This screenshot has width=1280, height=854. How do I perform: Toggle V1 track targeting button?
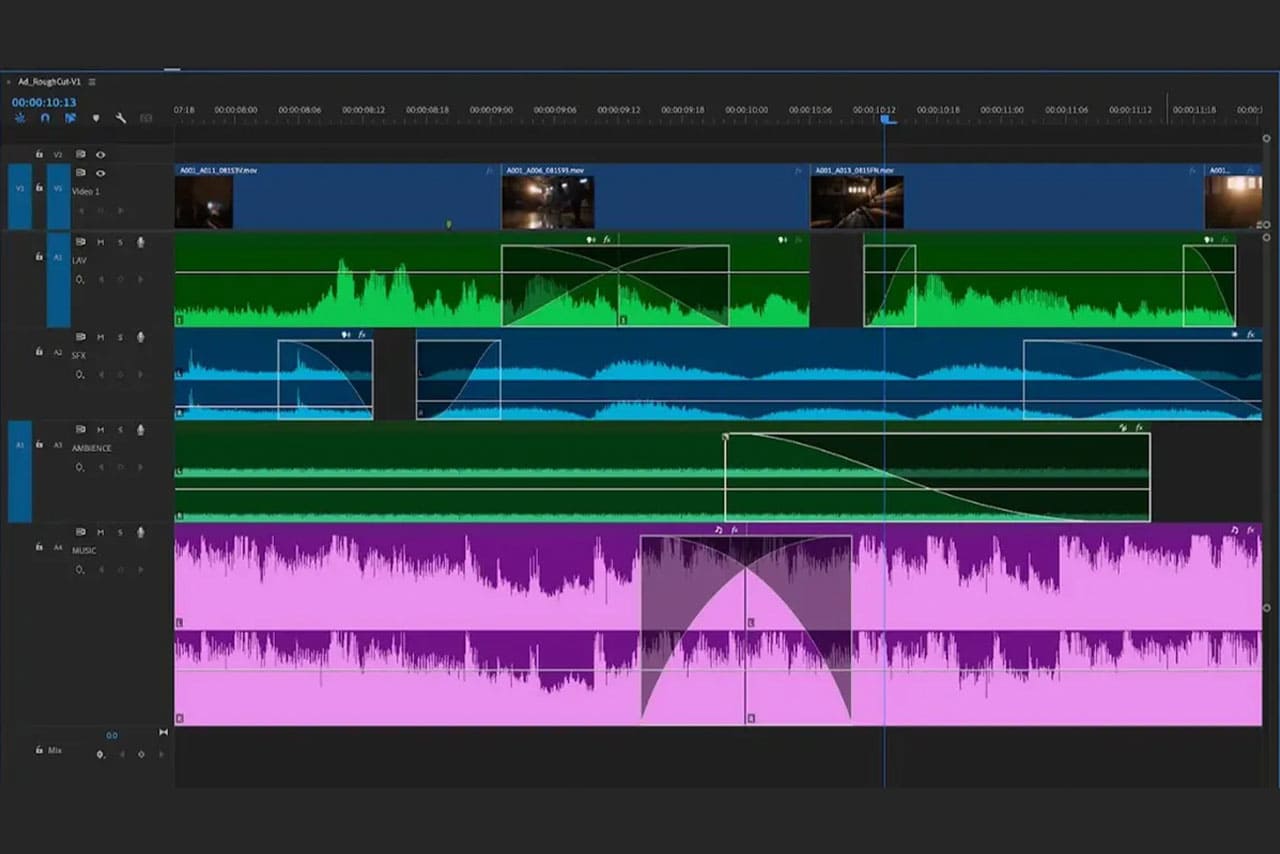pos(59,198)
